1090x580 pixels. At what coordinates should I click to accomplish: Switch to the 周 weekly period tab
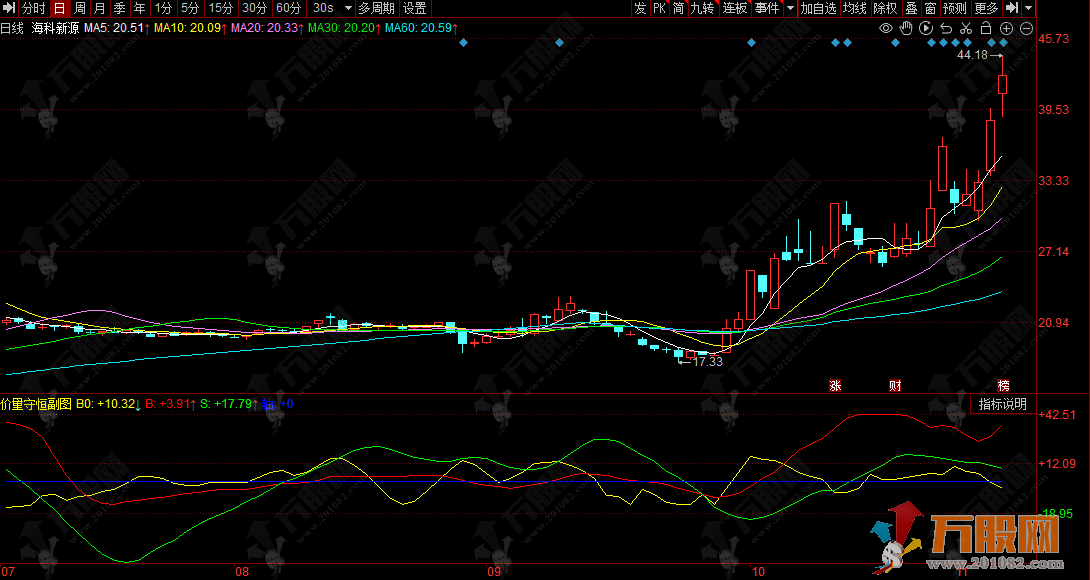(x=79, y=8)
